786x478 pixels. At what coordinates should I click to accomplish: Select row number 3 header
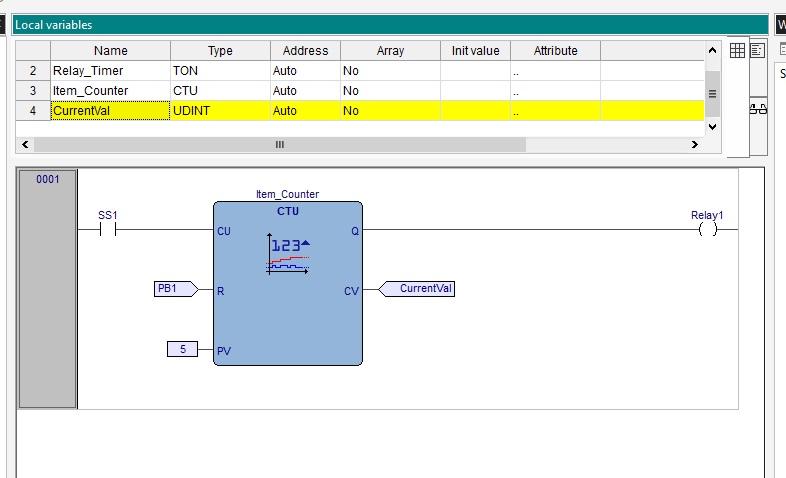tap(33, 91)
